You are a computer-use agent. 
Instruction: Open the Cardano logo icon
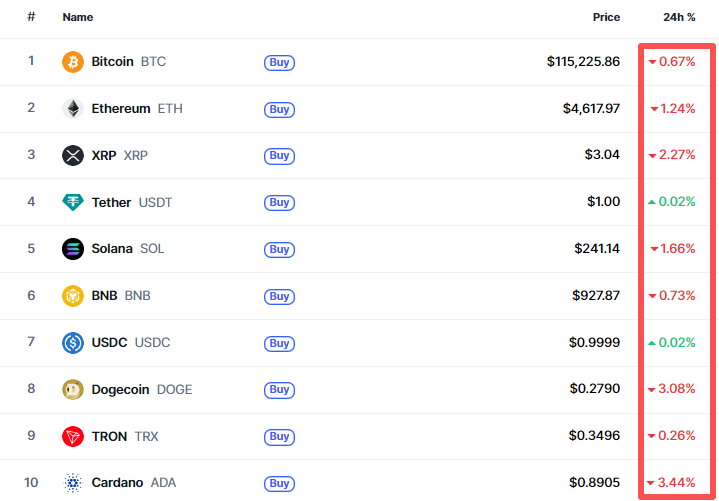73,483
